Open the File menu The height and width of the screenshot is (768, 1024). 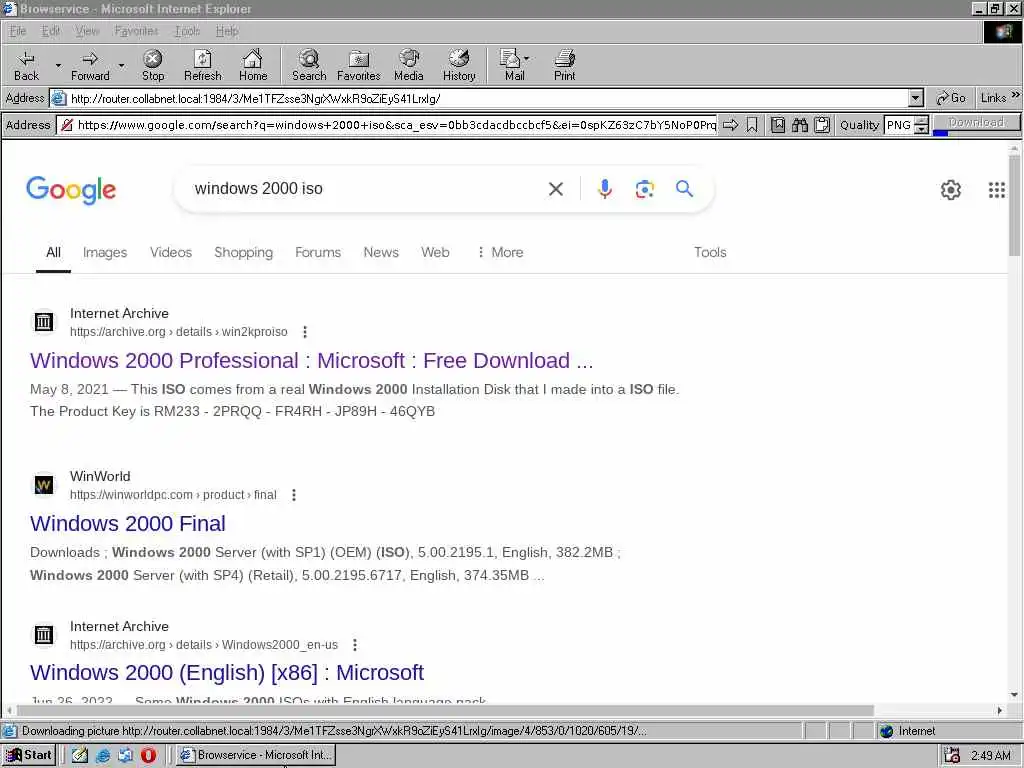(x=18, y=31)
